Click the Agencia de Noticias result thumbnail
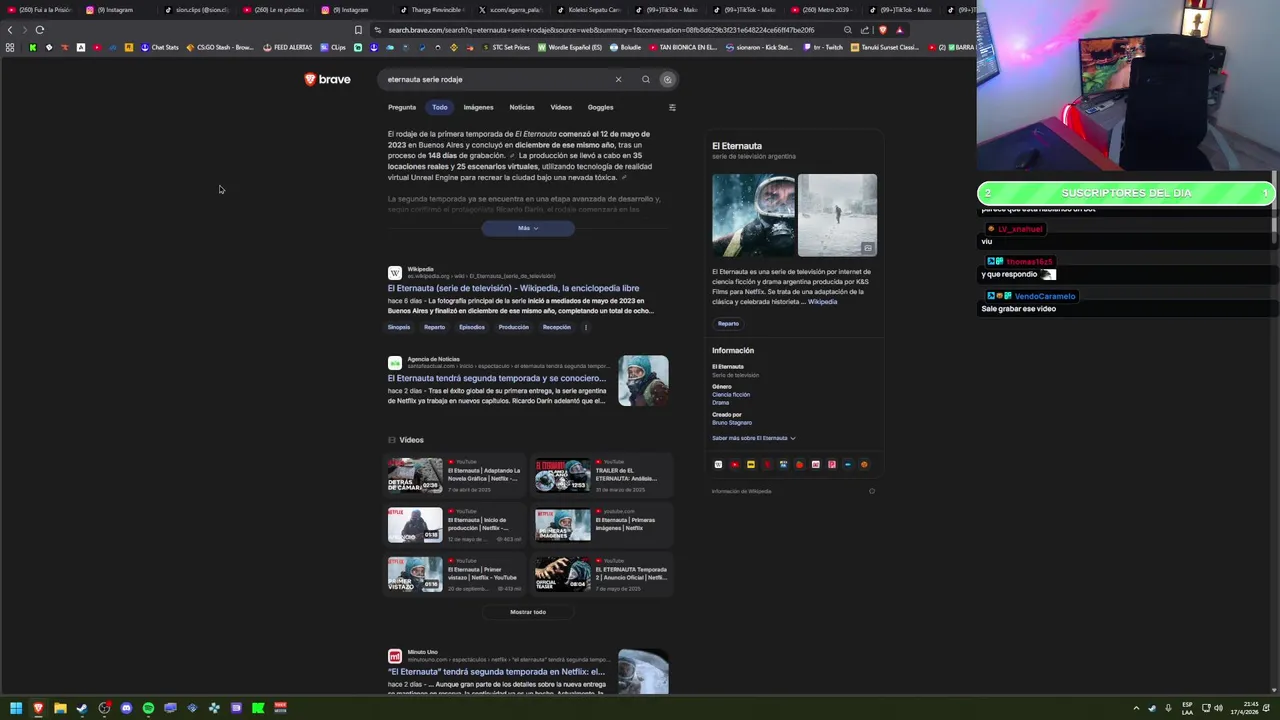Screen dimensions: 1280x720 coord(643,381)
